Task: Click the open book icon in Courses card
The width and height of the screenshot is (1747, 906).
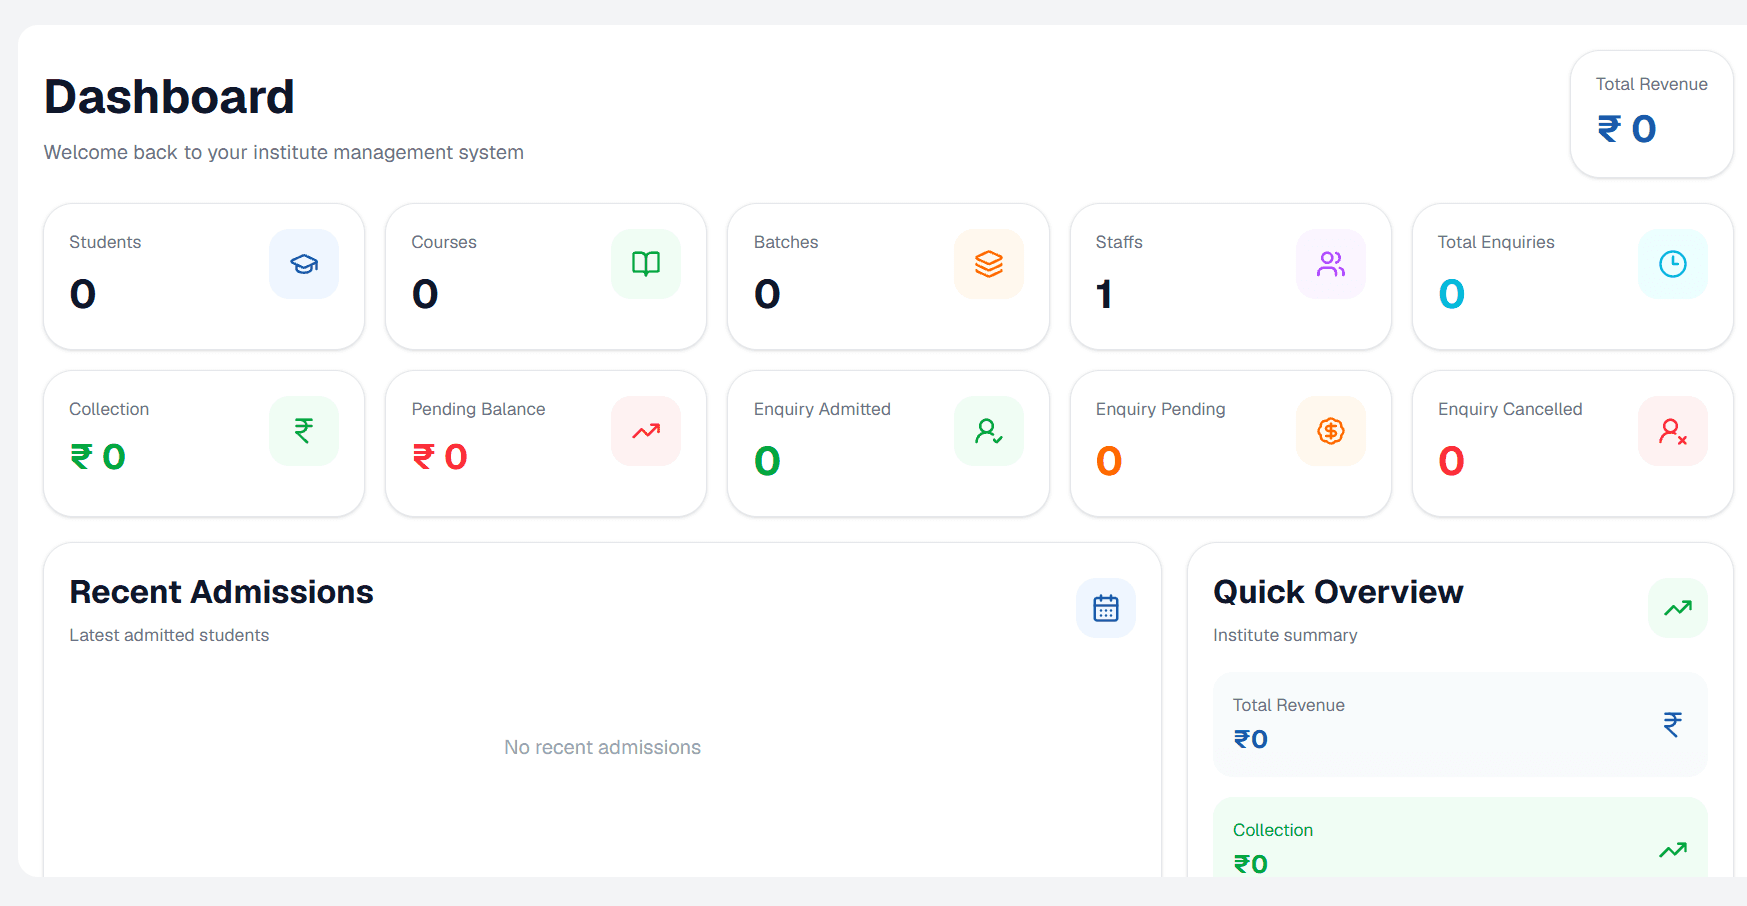Action: 646,264
